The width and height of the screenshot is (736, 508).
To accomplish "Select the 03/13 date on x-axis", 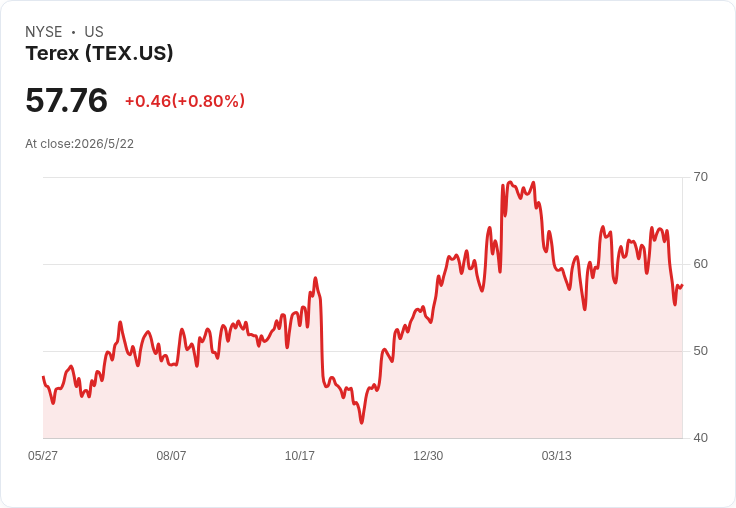I will click(556, 455).
